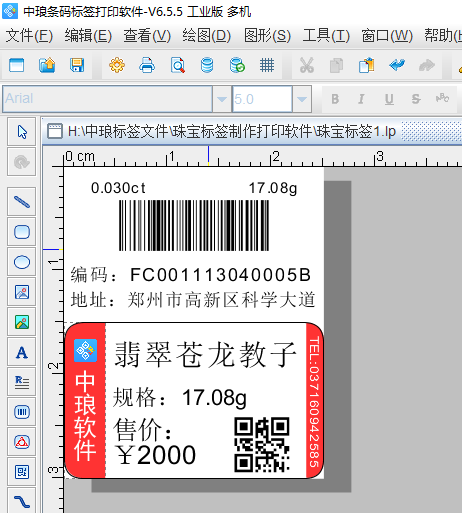462x513 pixels.
Task: Choose the barcode drawing tool
Action: (x=22, y=412)
